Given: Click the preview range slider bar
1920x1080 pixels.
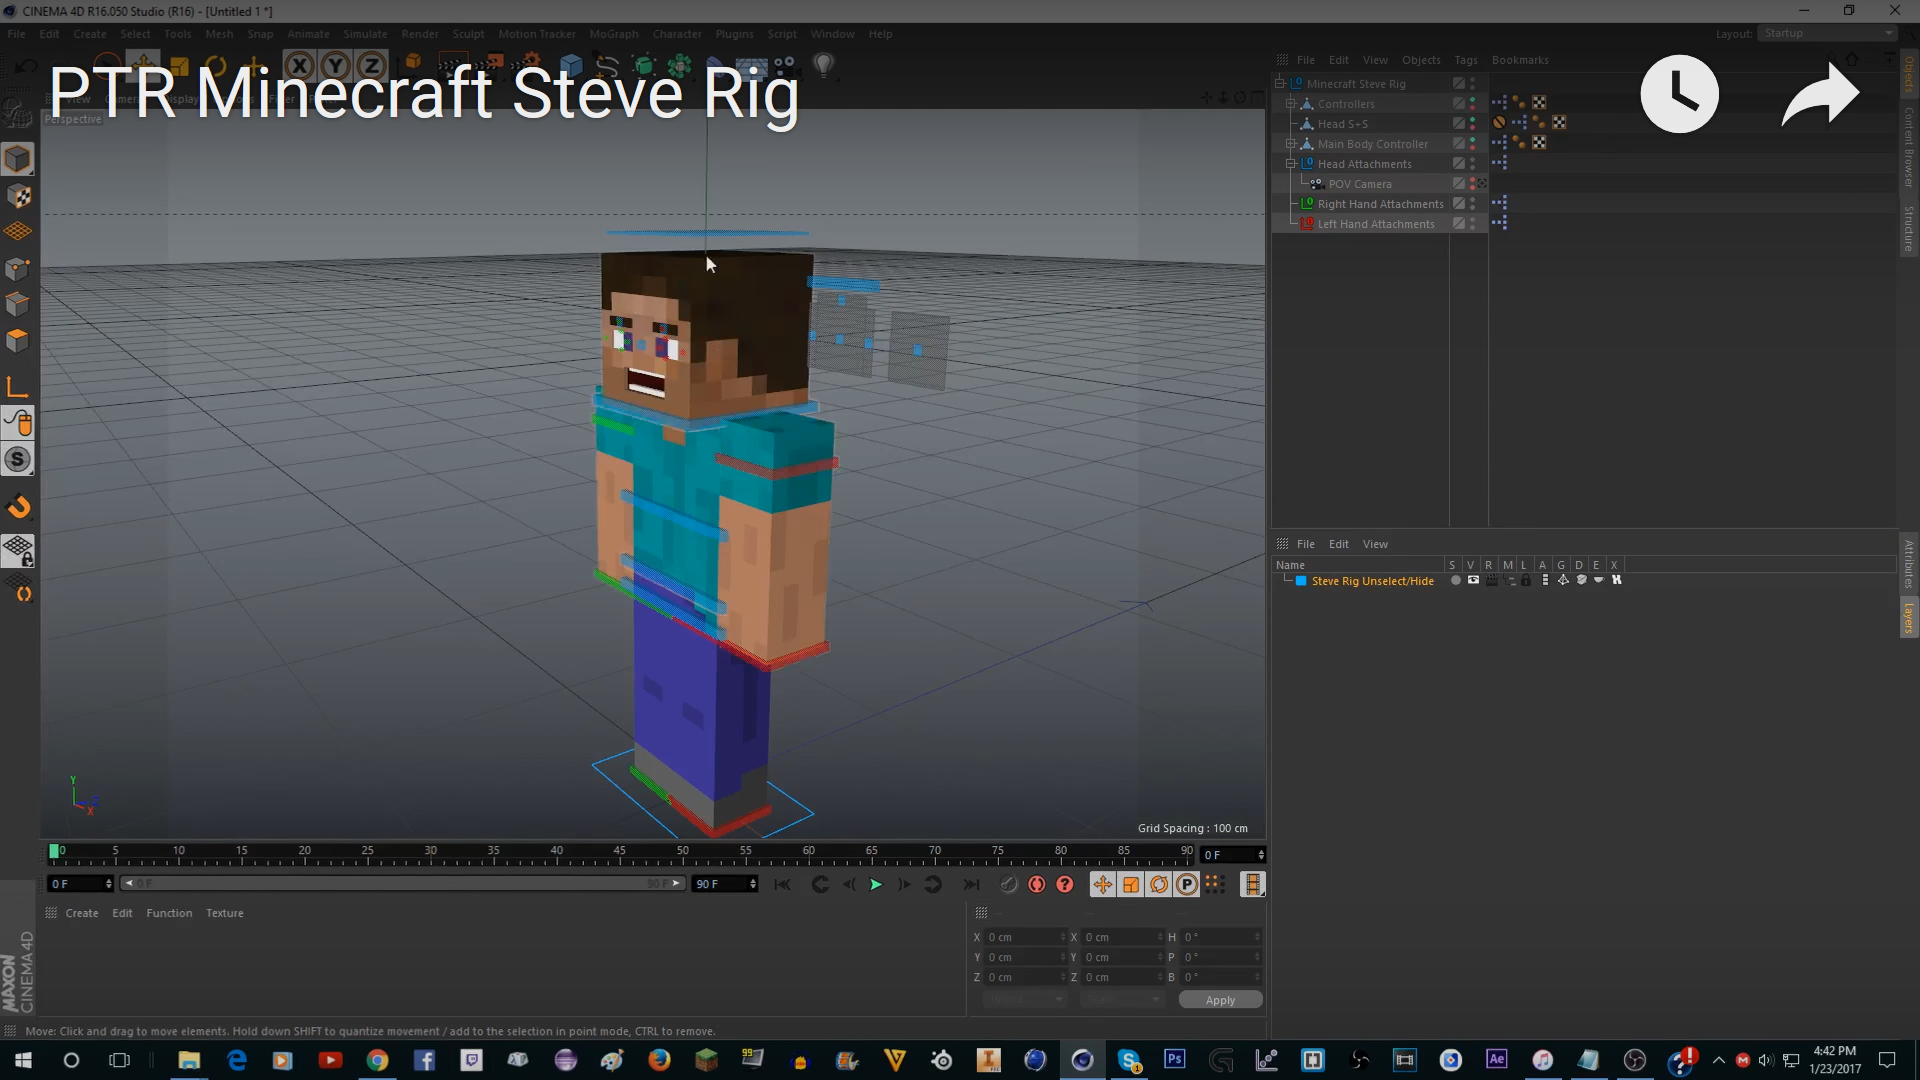Looking at the screenshot, I should point(402,884).
